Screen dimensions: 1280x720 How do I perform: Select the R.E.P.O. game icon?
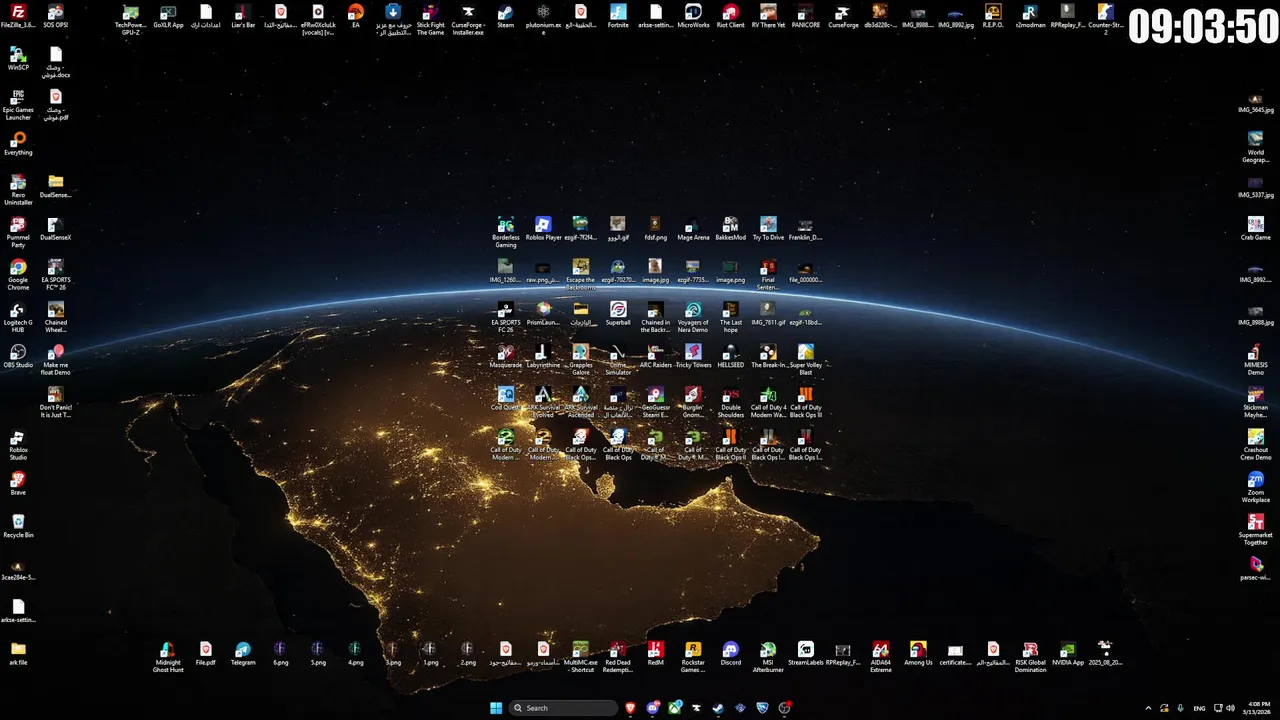[993, 15]
